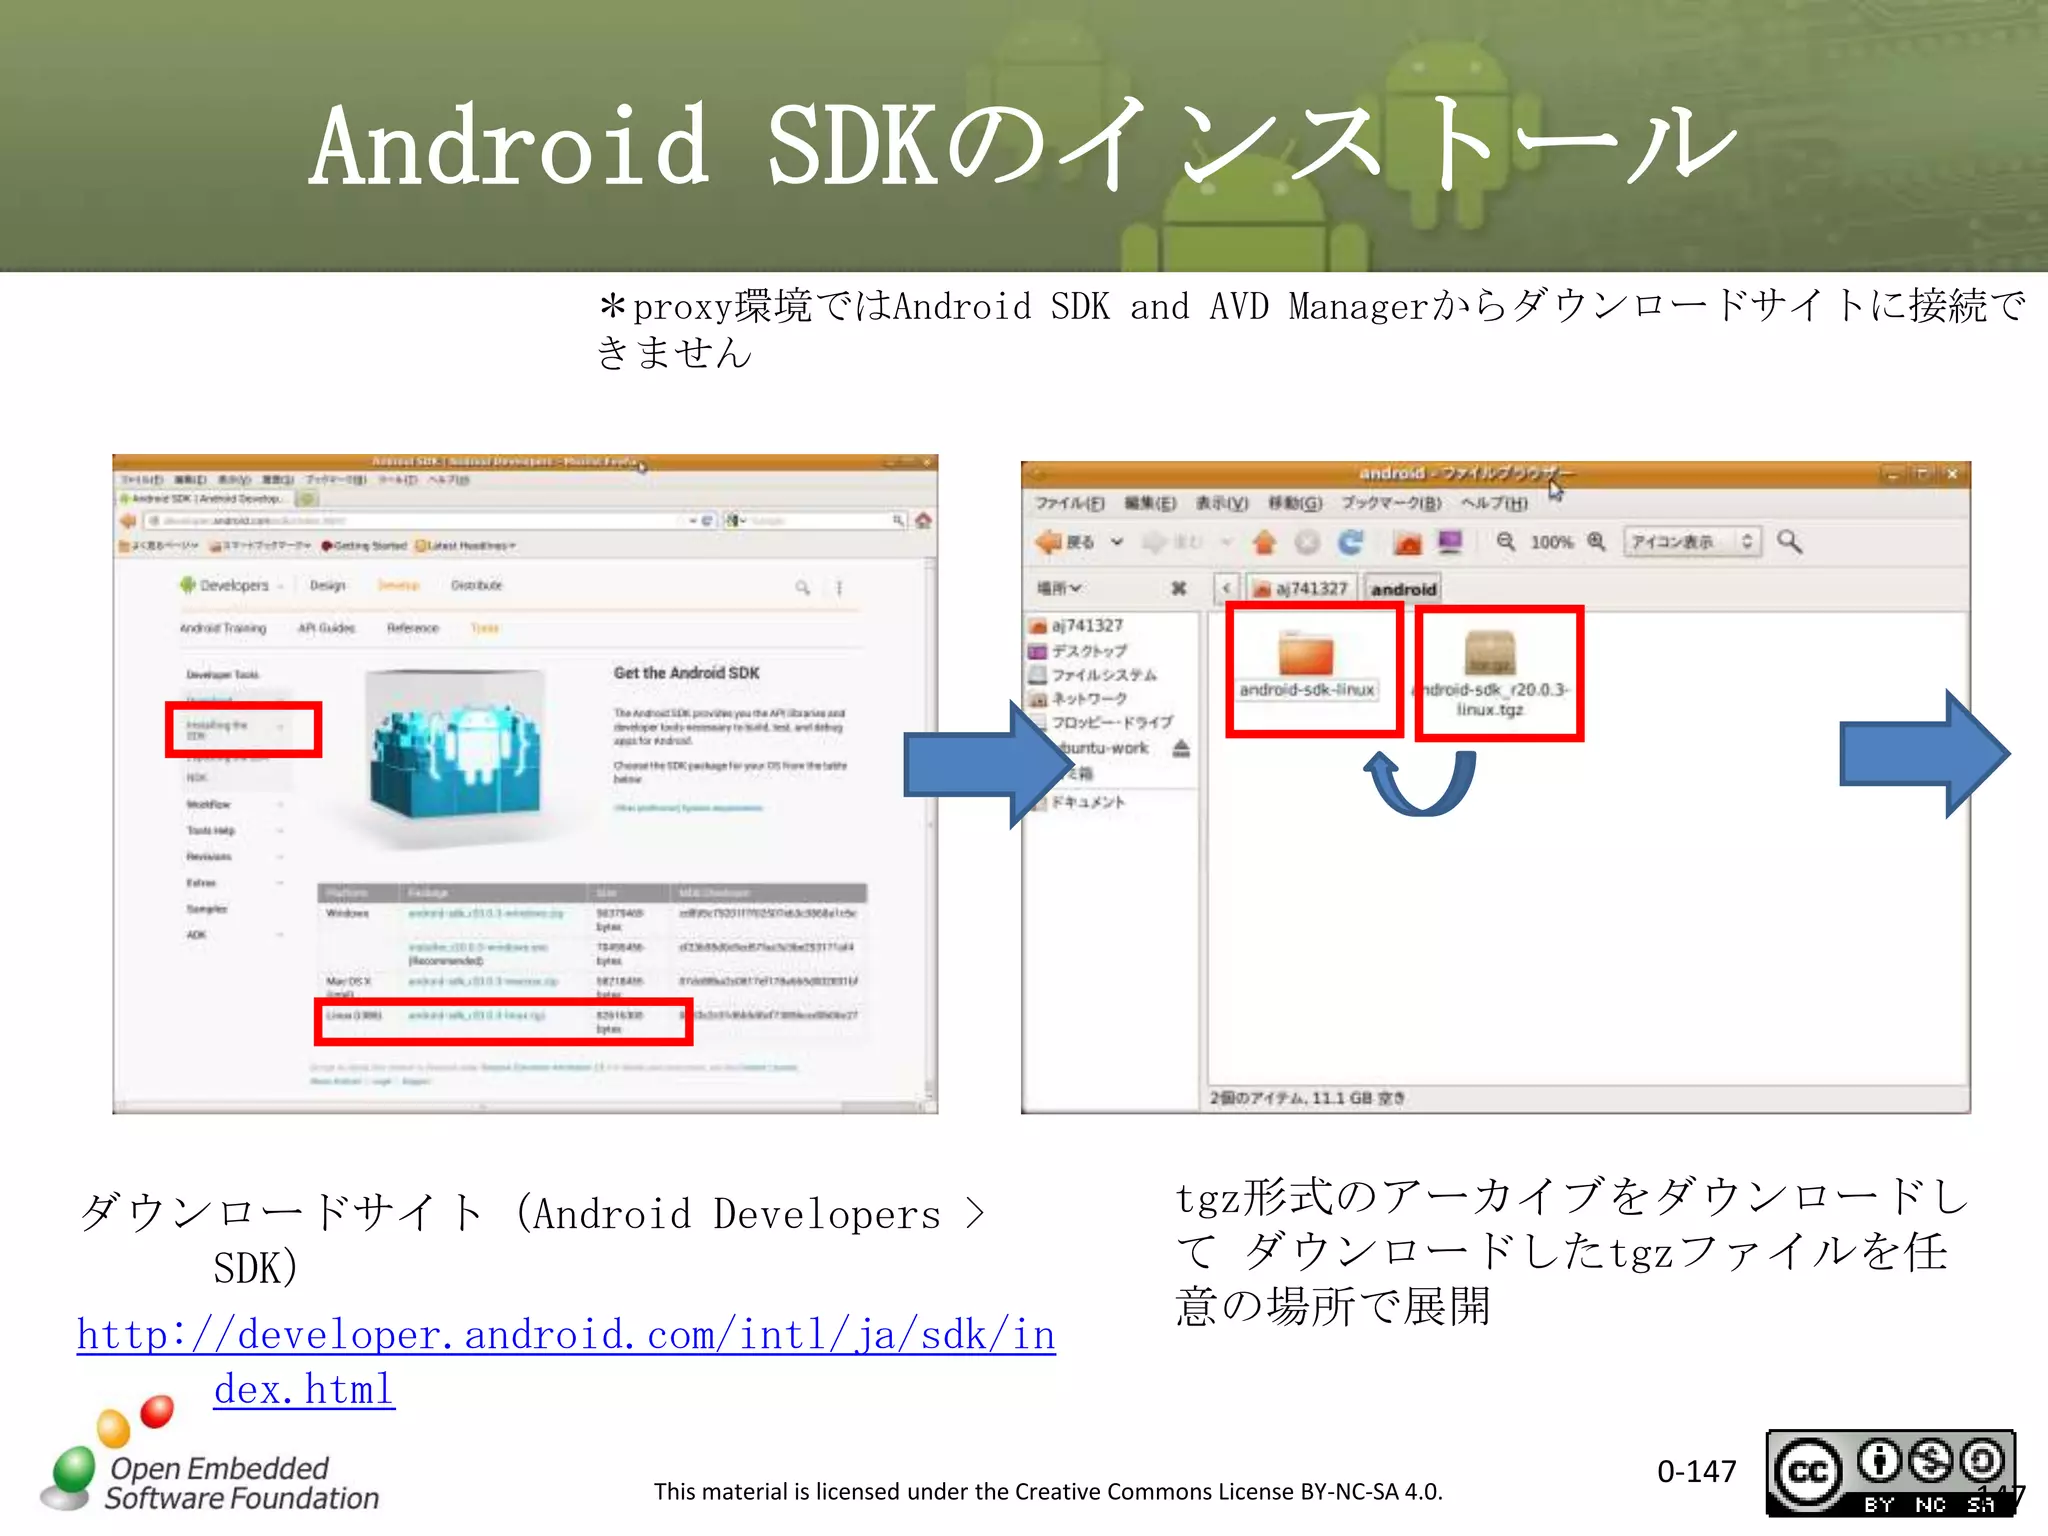Click the 100% zoom level in file browser
2048x1536 pixels.
(x=1551, y=542)
